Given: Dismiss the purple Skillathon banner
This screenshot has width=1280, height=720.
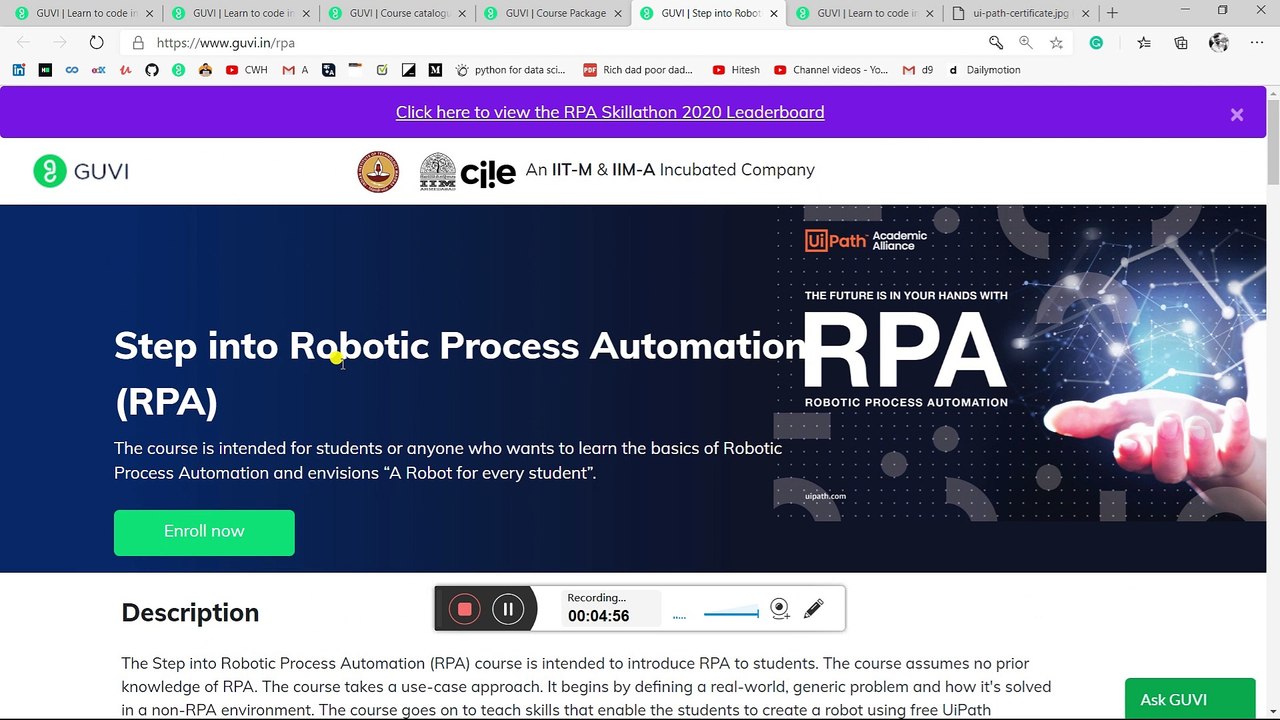Looking at the screenshot, I should tap(1237, 114).
